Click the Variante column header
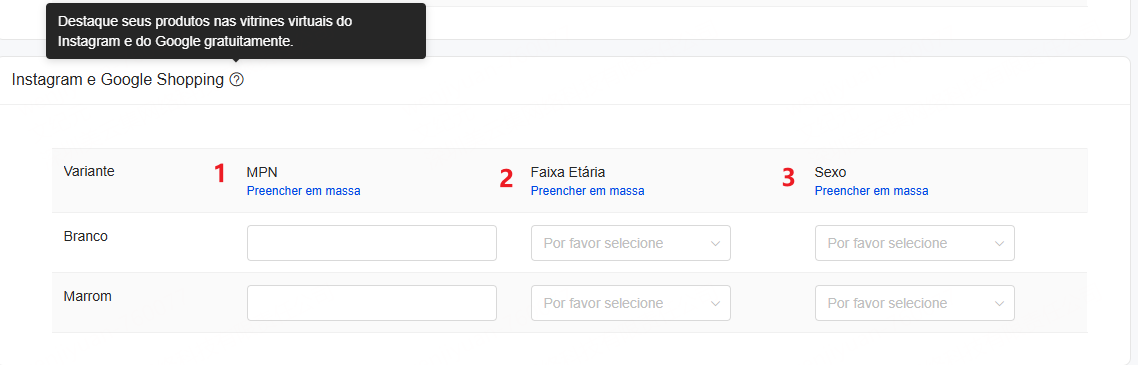 pyautogui.click(x=89, y=171)
